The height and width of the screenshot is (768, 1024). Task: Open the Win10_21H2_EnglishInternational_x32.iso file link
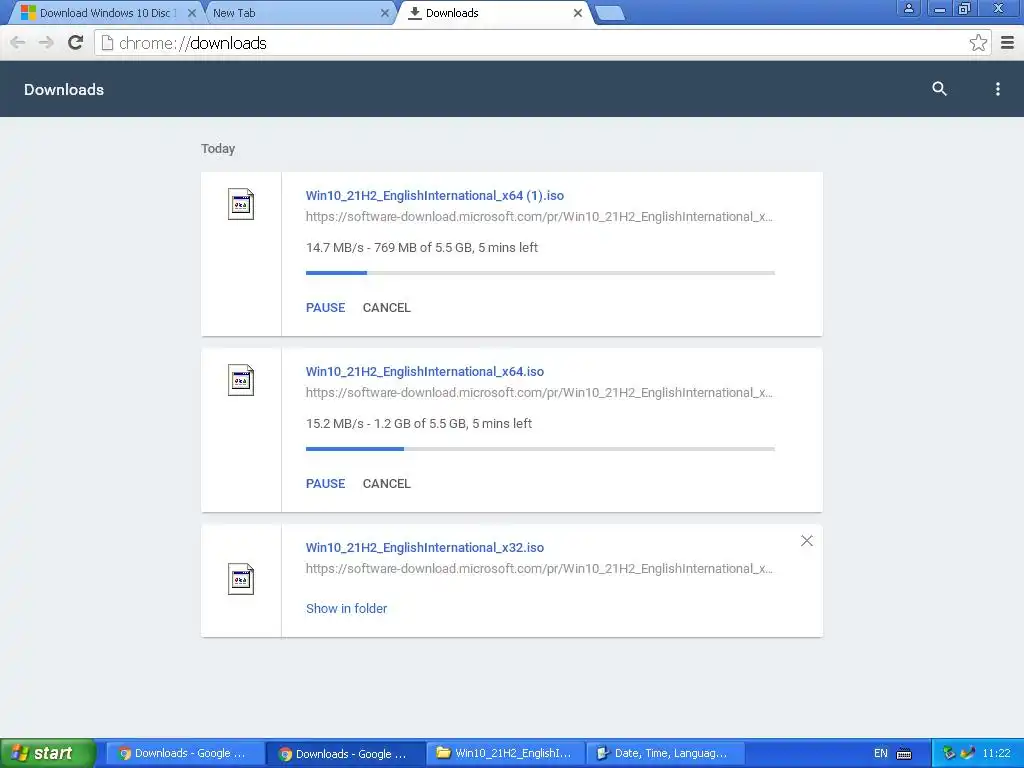point(424,548)
